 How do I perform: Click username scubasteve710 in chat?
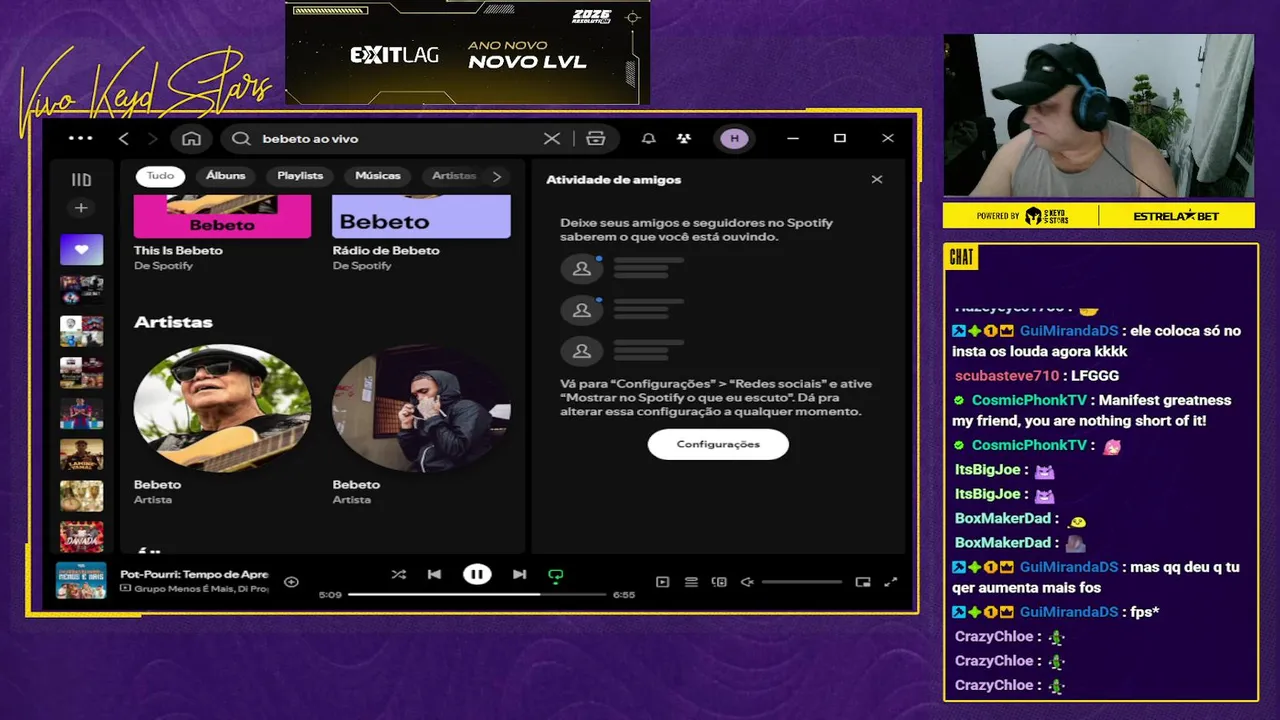tap(1006, 376)
